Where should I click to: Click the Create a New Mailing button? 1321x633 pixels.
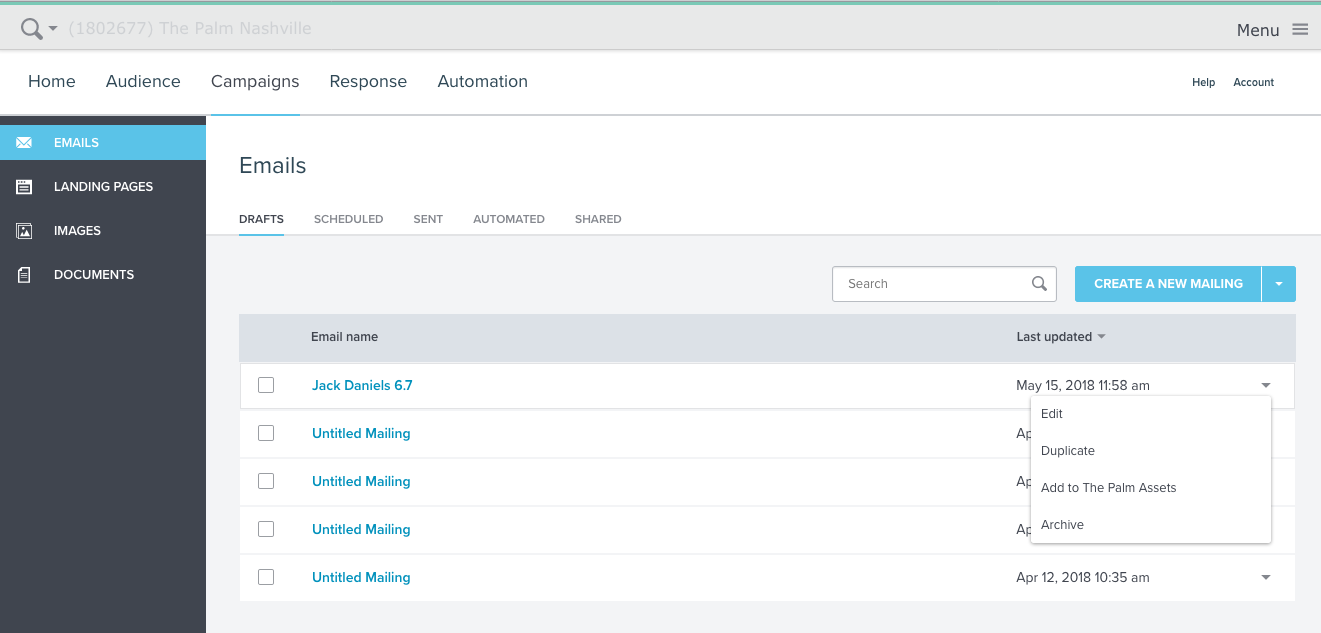point(1168,284)
